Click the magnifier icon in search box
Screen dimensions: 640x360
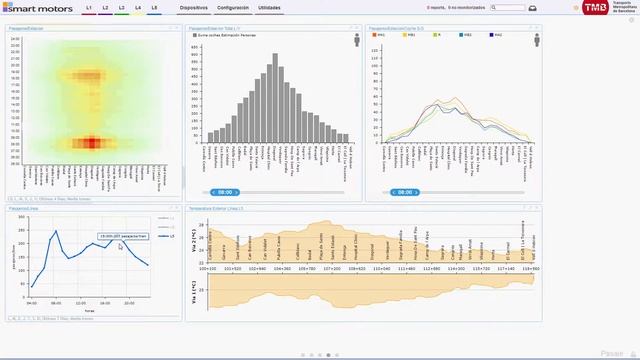493,8
